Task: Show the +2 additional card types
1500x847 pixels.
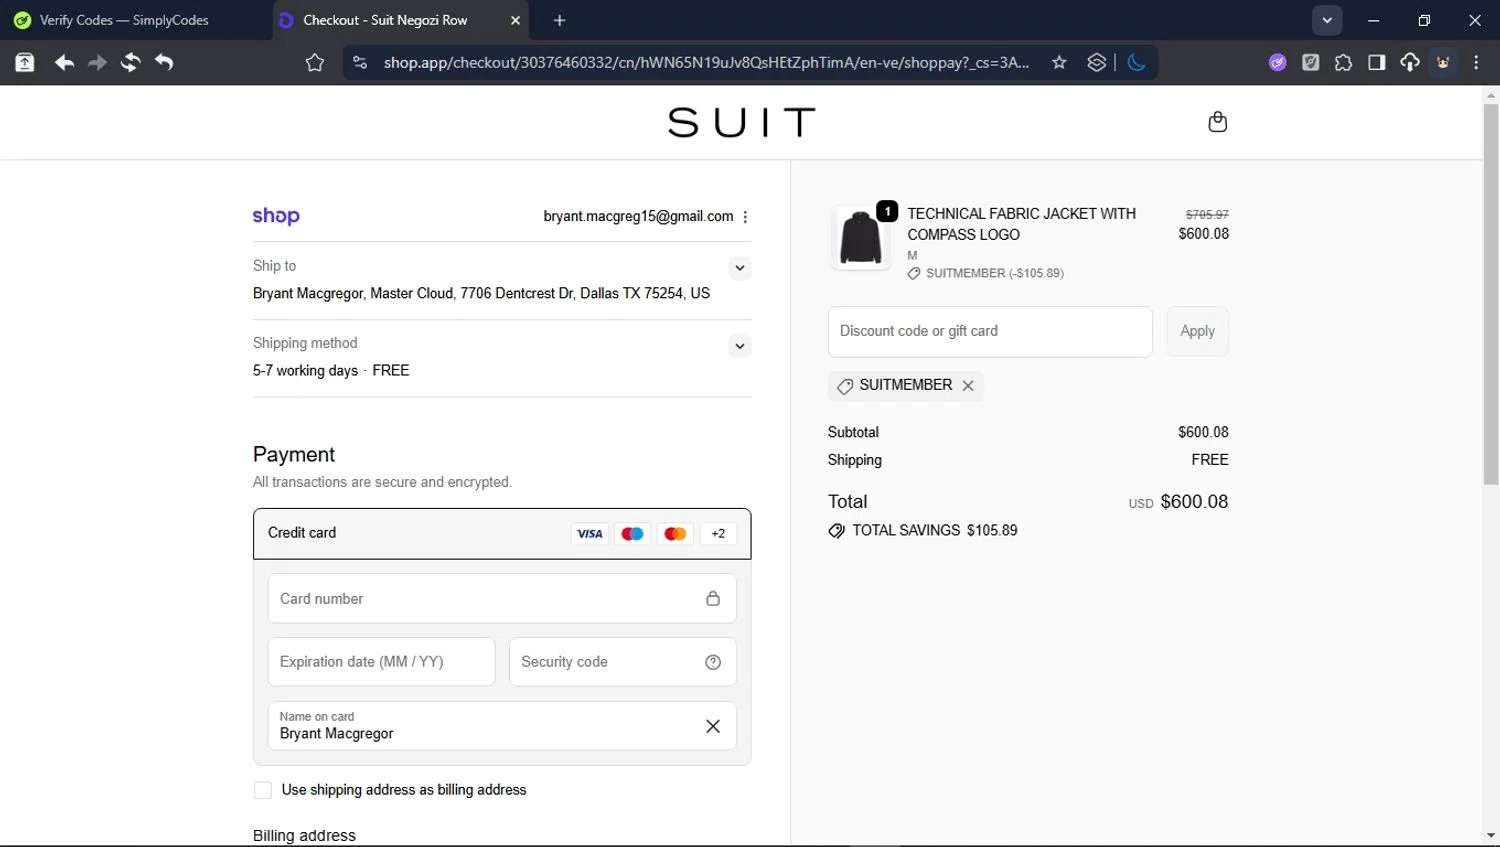Action: (x=718, y=533)
